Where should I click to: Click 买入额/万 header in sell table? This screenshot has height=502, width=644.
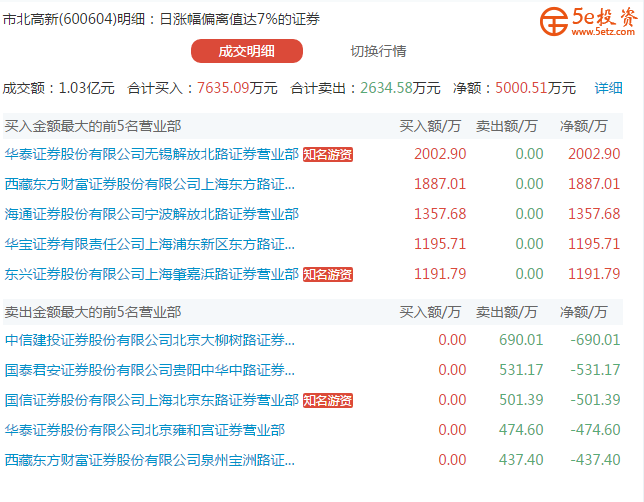point(430,312)
